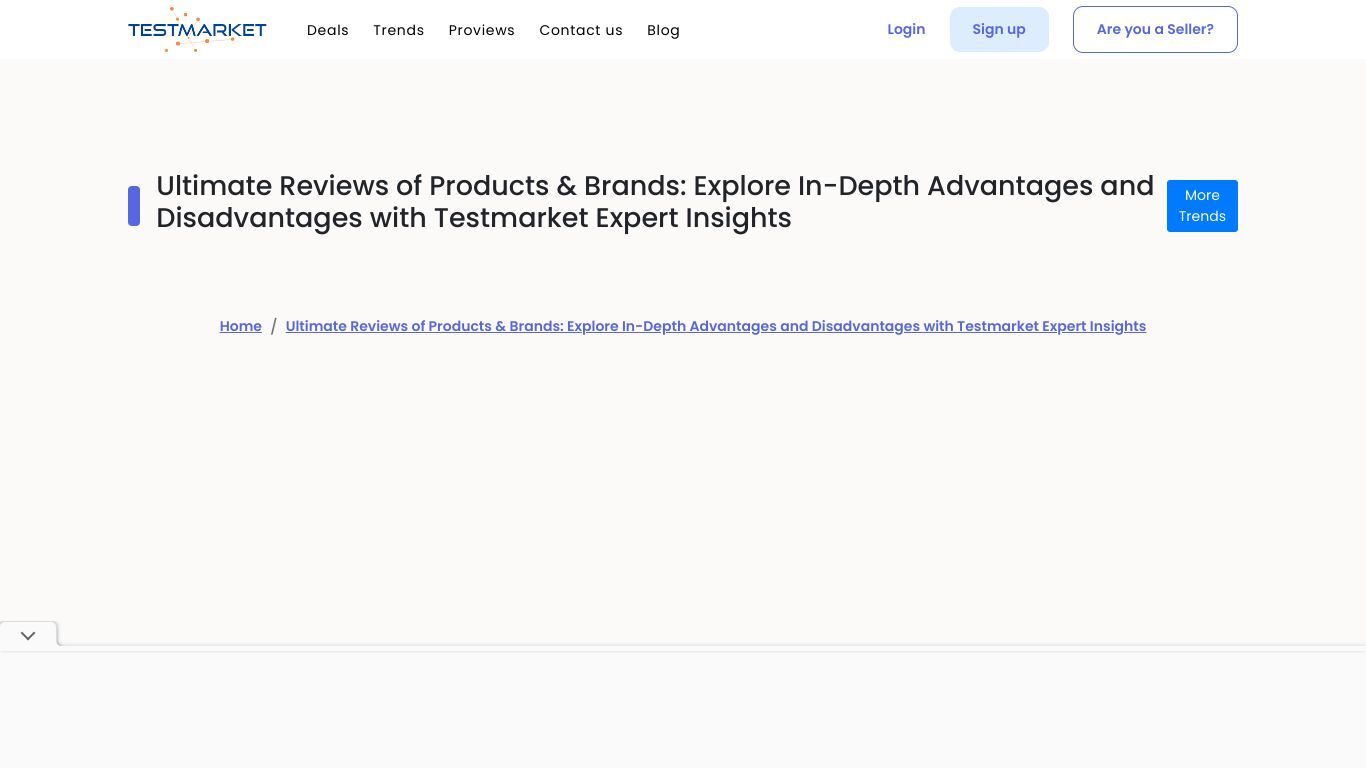Collapse the bottom panel with chevron
Image resolution: width=1366 pixels, height=768 pixels.
point(28,635)
